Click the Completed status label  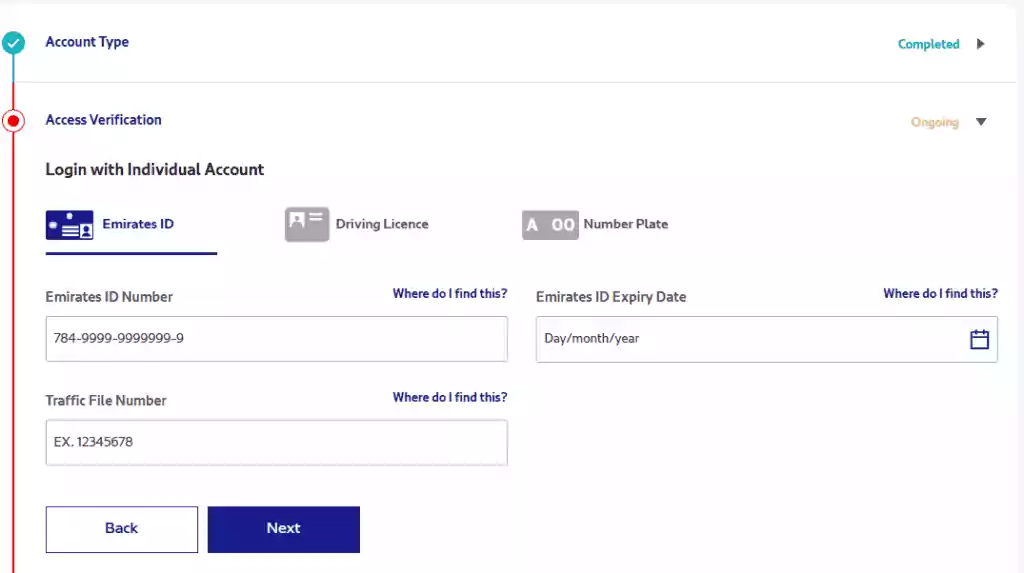[928, 44]
